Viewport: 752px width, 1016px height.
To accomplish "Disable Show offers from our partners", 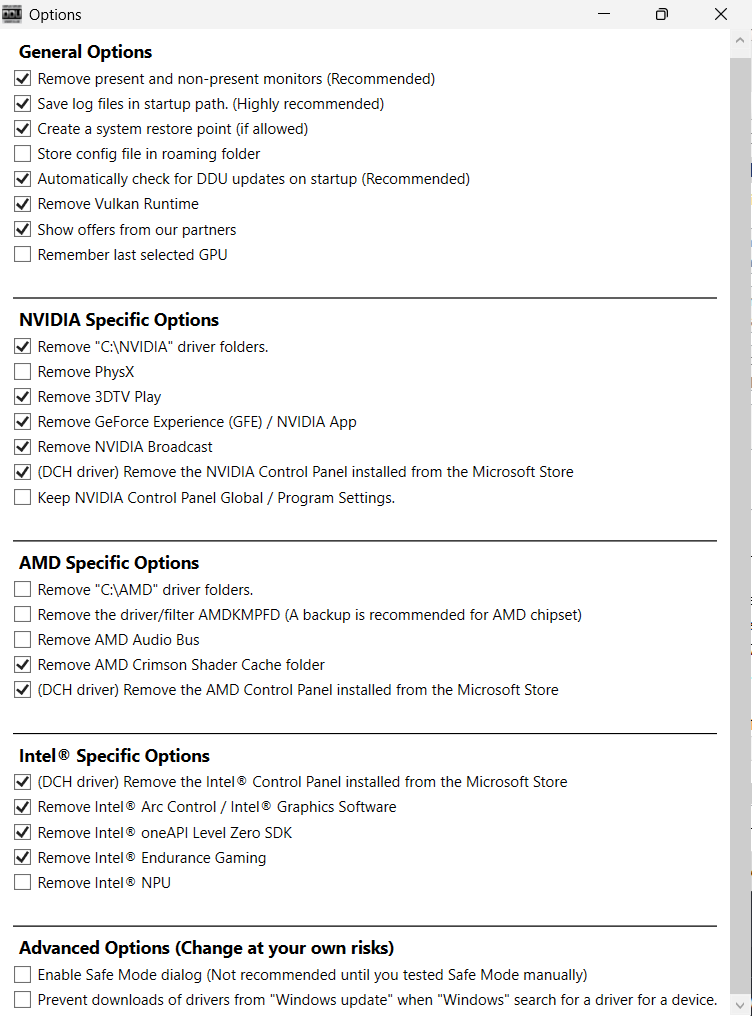I will coord(23,229).
